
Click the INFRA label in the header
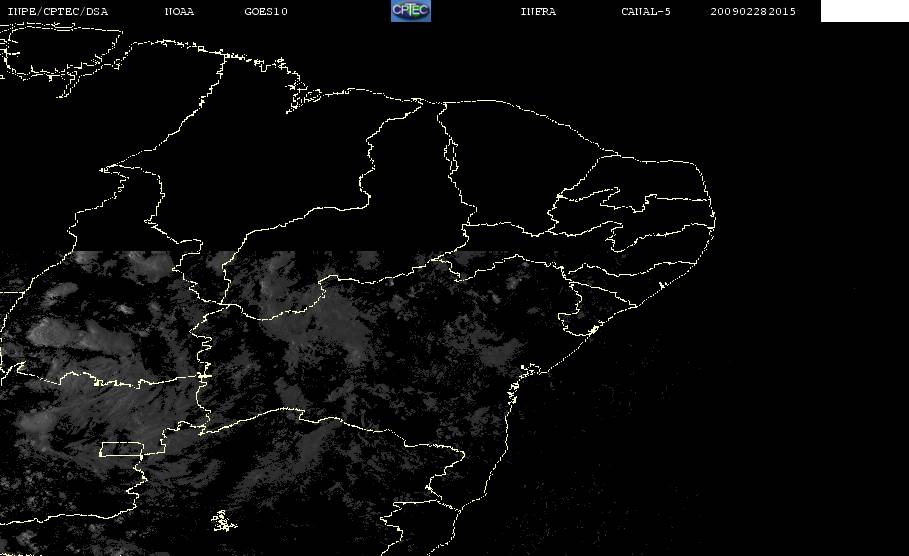(538, 12)
